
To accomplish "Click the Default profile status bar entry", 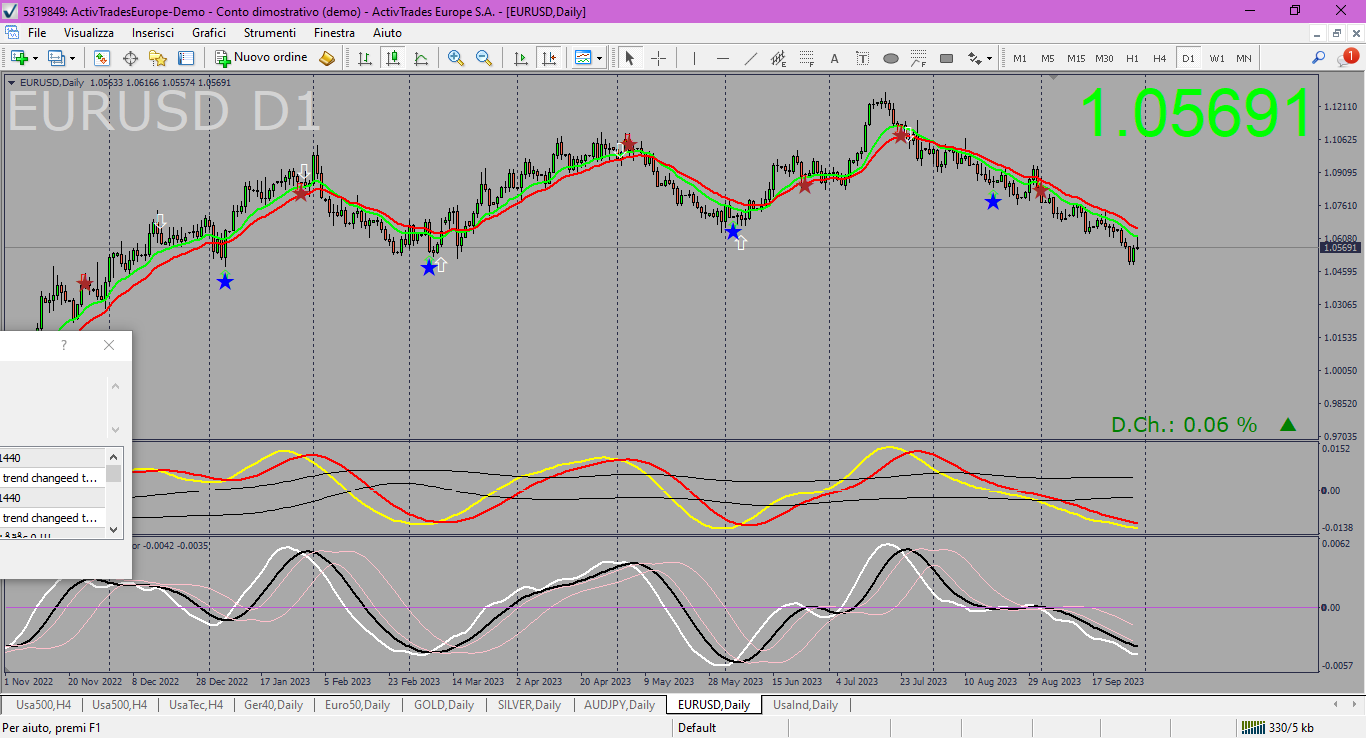I will (697, 728).
